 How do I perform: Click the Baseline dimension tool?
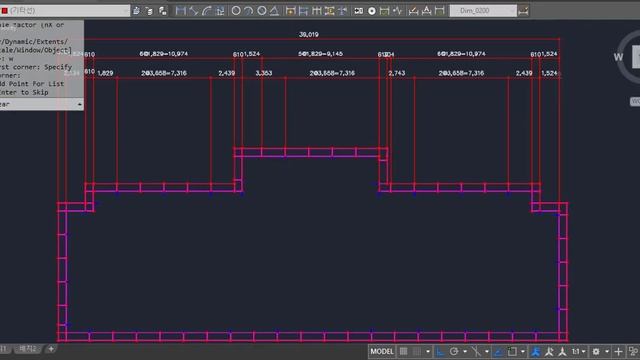[303, 11]
